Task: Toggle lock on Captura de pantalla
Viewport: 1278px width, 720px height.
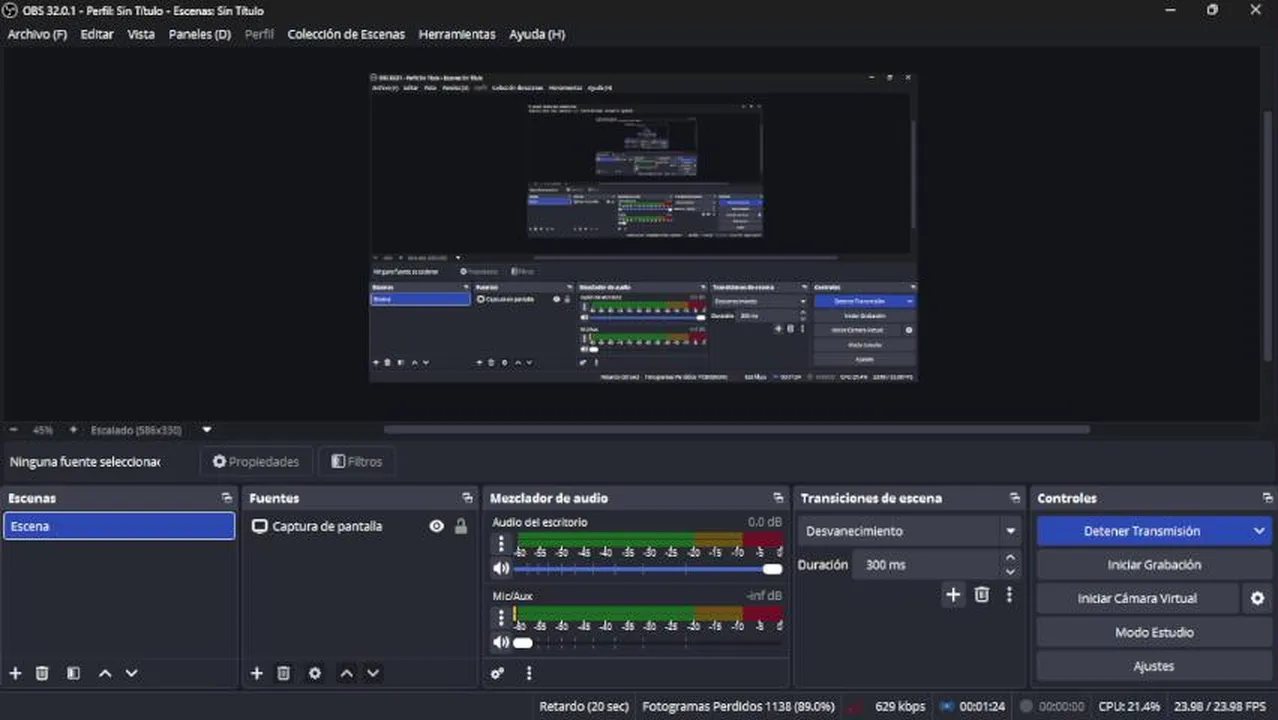Action: tap(461, 526)
